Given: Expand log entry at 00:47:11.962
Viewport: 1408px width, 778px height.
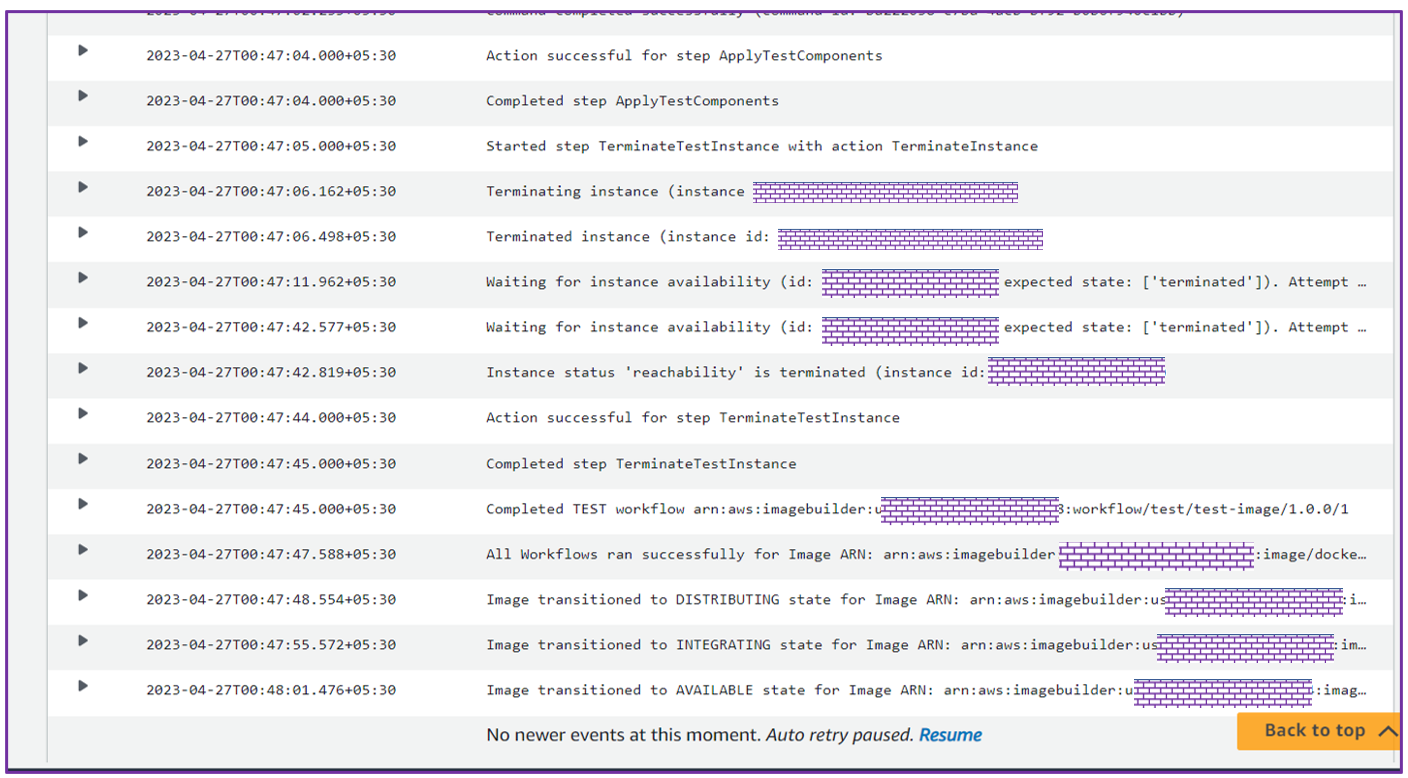Looking at the screenshot, I should point(83,277).
